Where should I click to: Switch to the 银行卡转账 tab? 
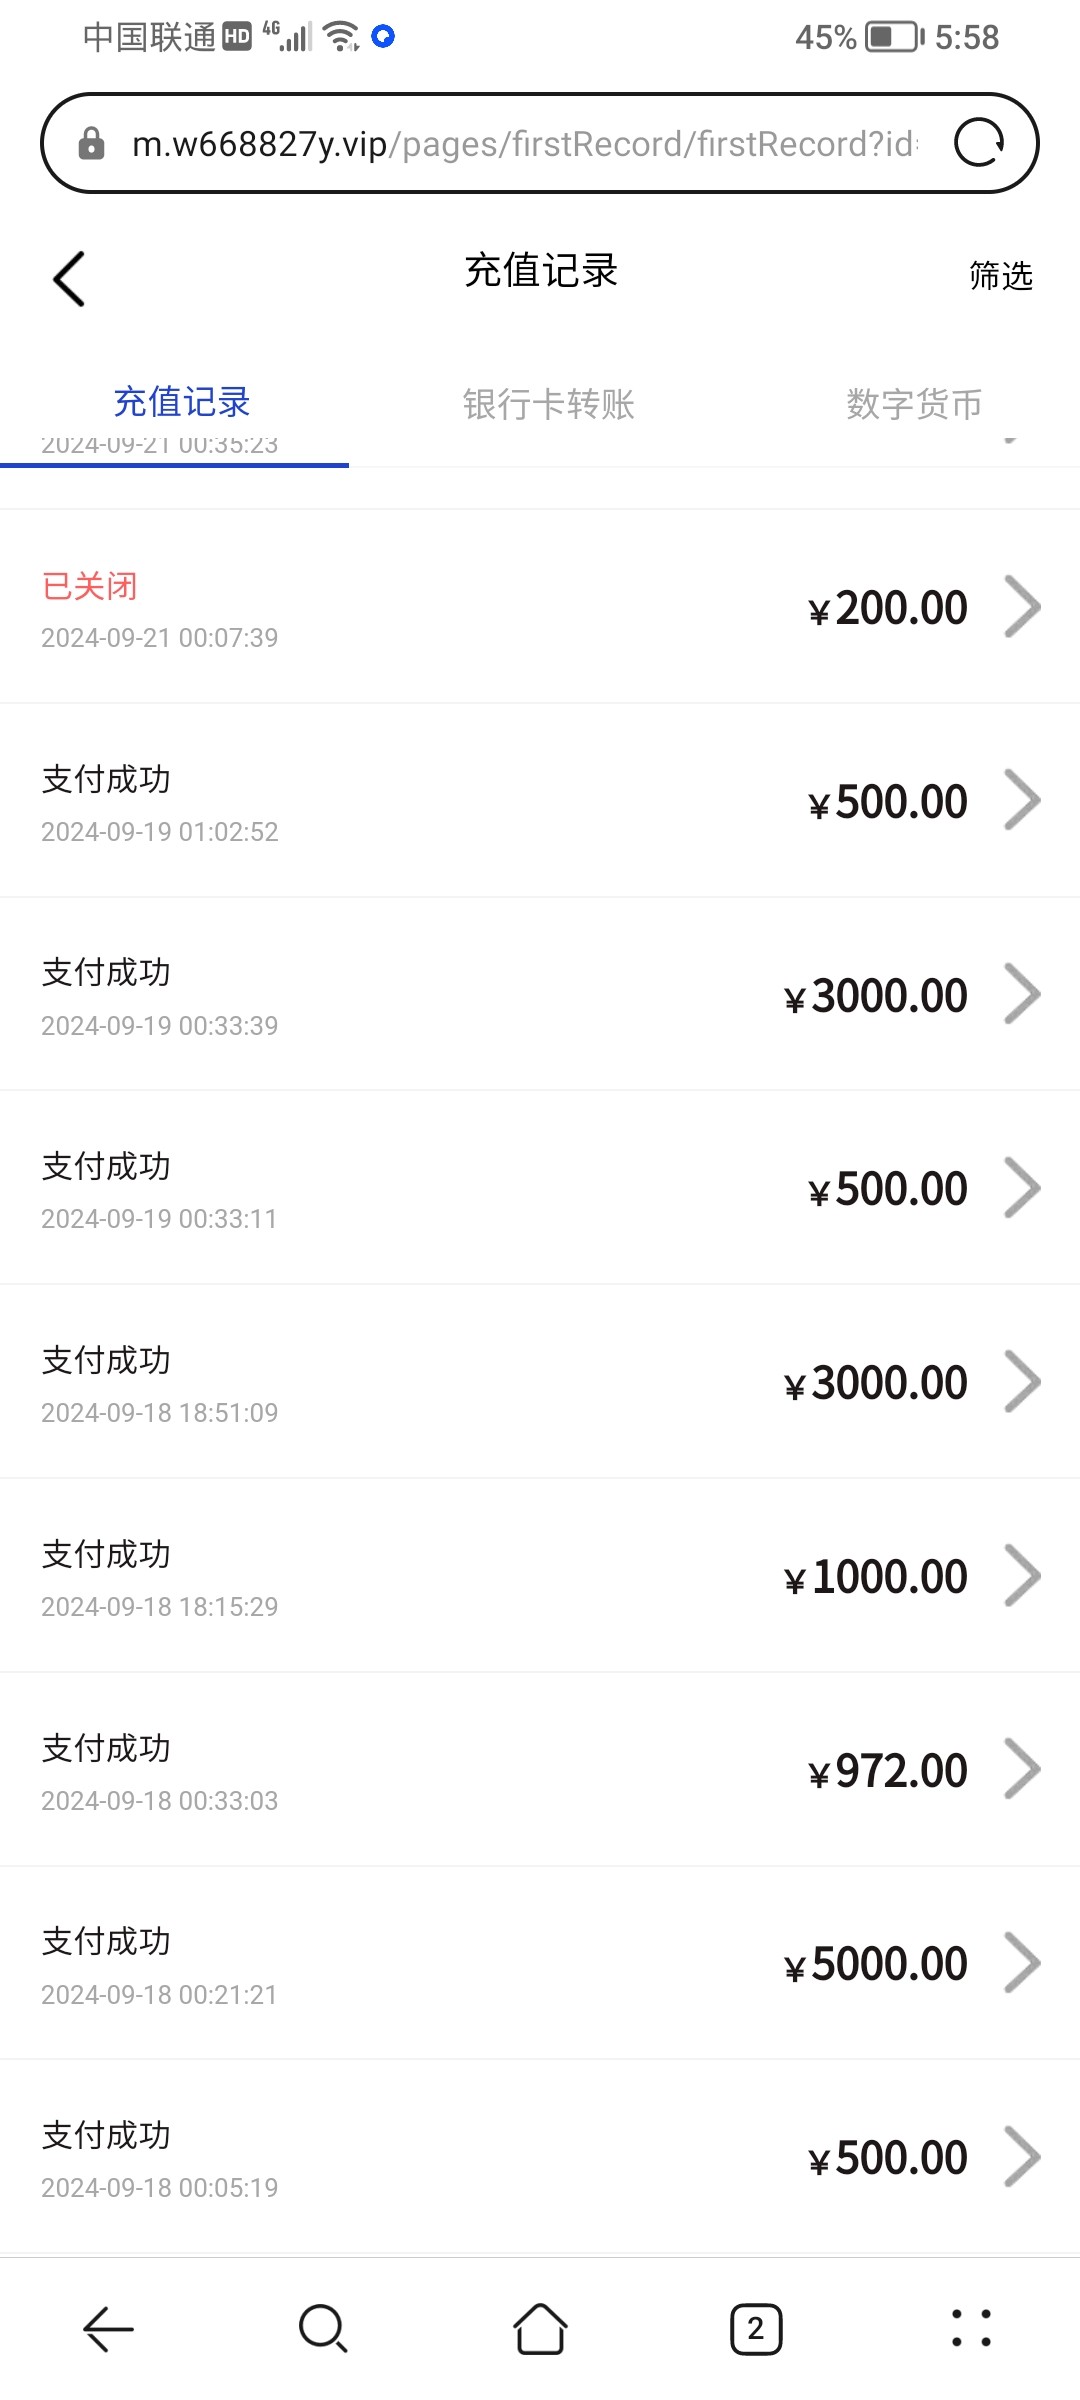pyautogui.click(x=548, y=404)
